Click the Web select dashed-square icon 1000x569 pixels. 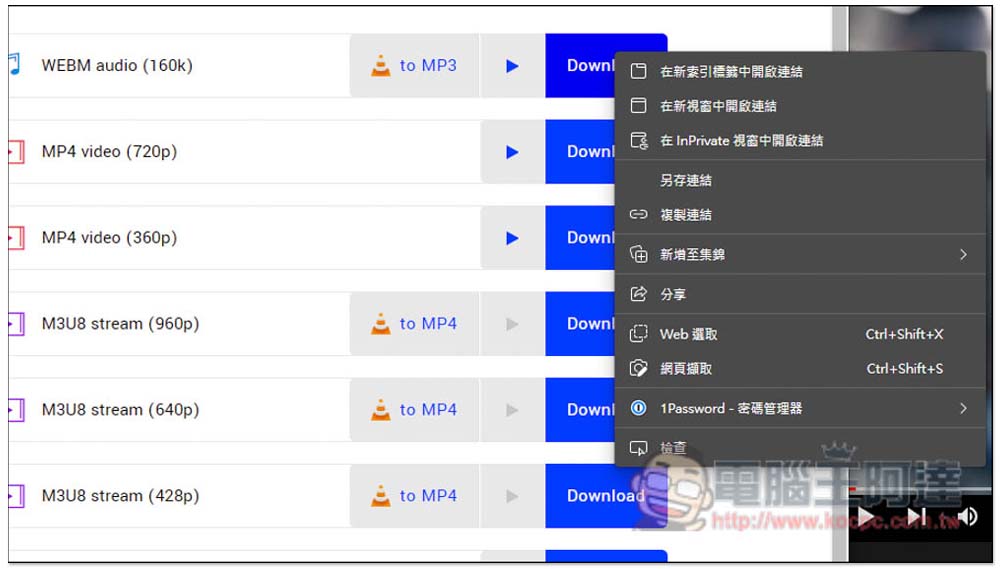click(x=638, y=334)
